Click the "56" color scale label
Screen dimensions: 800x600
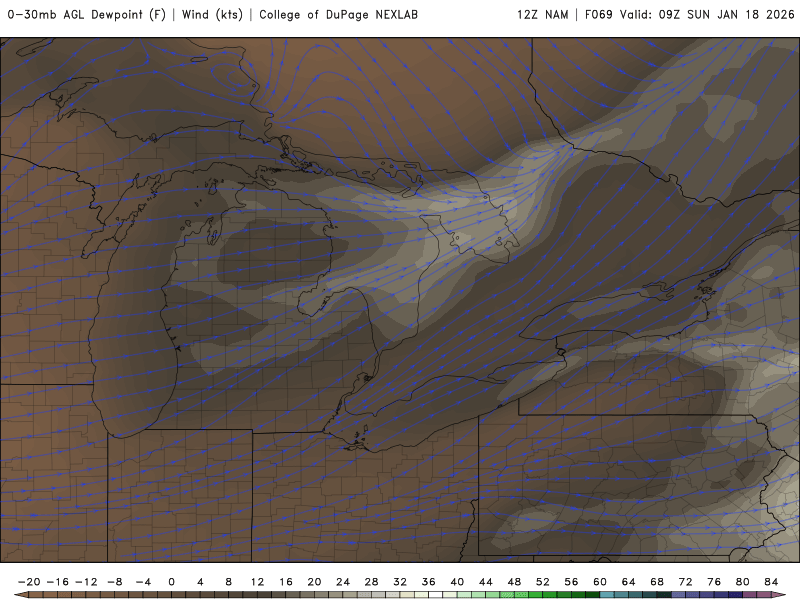(571, 582)
